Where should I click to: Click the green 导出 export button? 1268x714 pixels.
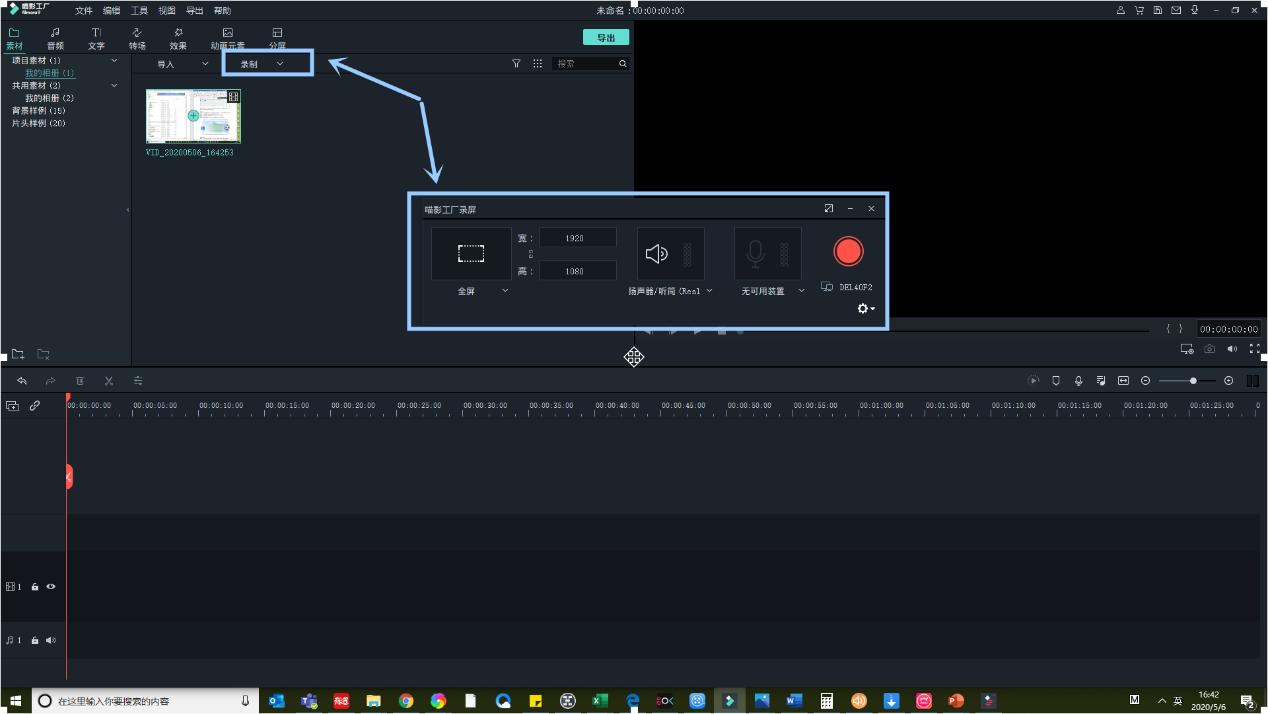(606, 38)
